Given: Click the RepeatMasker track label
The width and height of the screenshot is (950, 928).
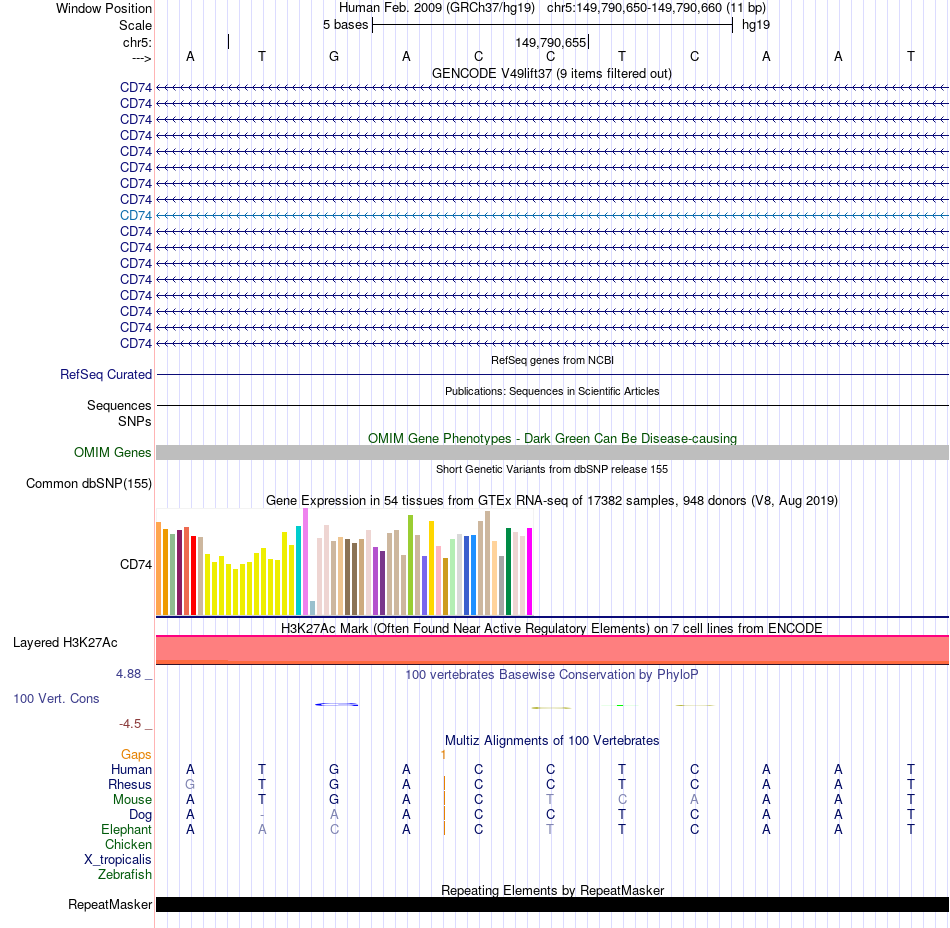Looking at the screenshot, I should point(110,904).
